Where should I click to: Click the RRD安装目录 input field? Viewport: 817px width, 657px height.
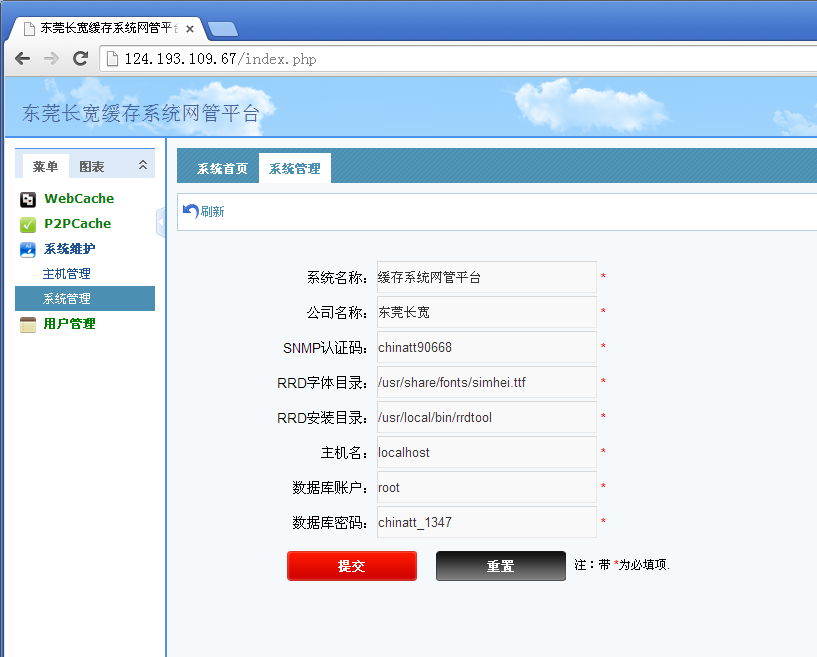click(487, 417)
